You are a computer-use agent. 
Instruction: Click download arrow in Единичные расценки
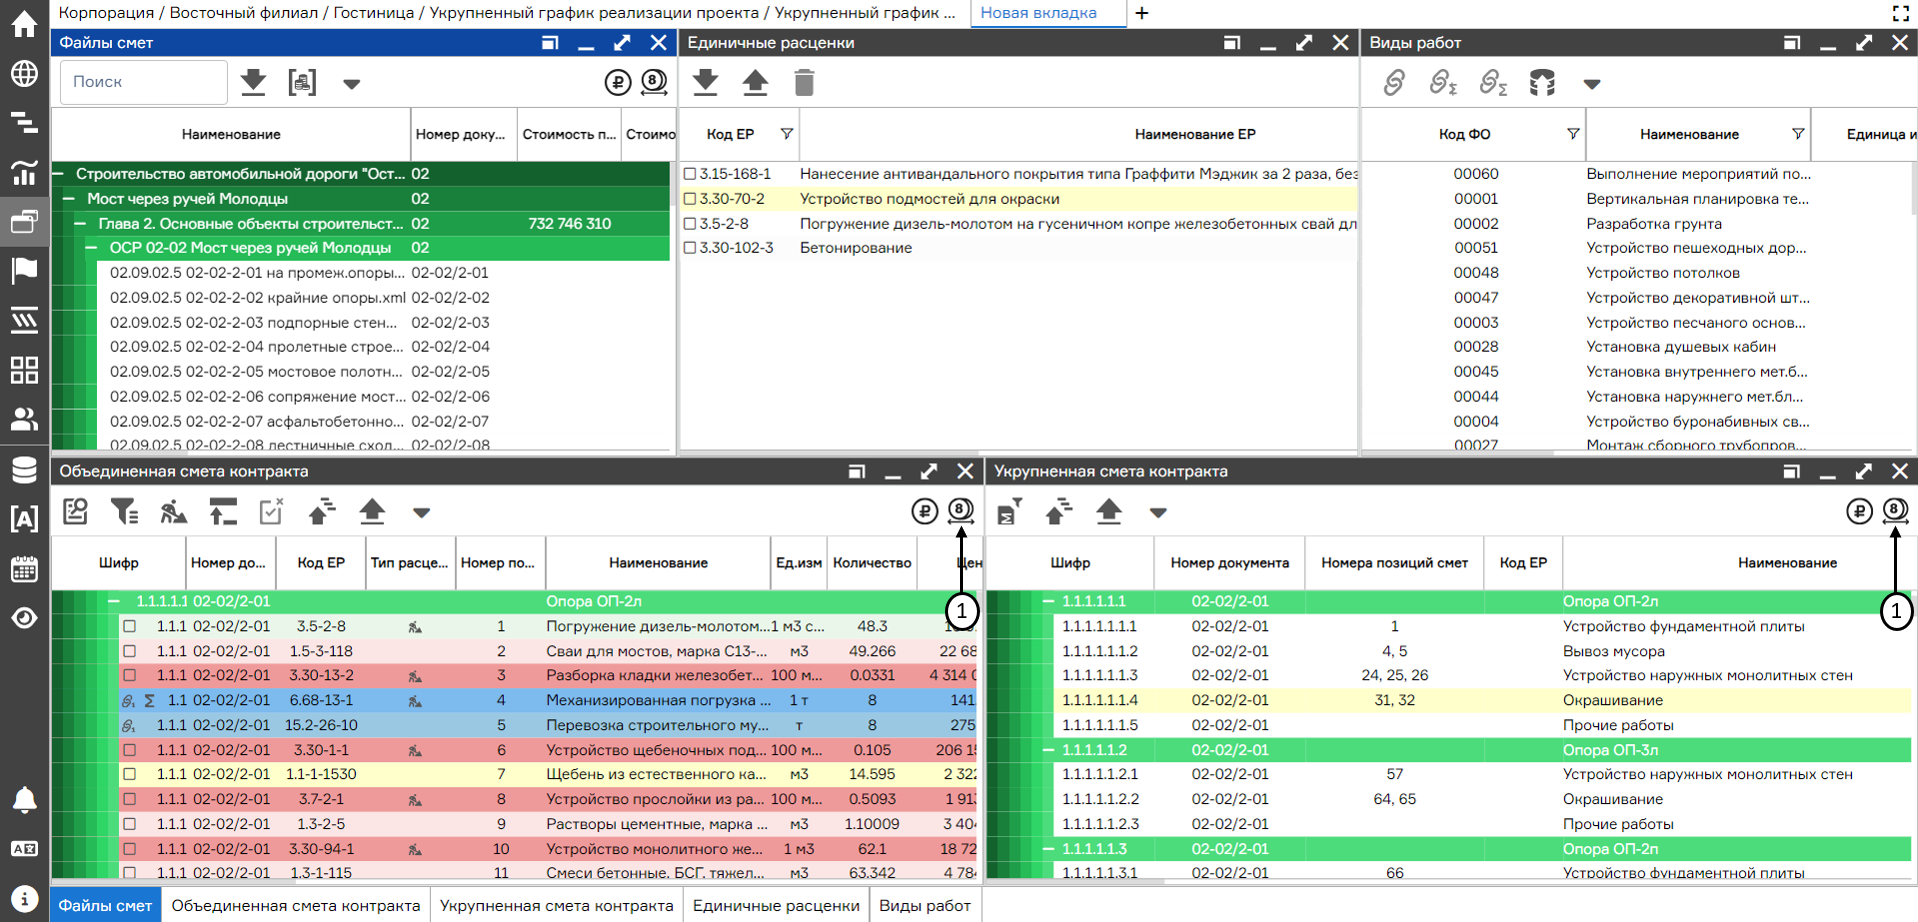[x=706, y=82]
